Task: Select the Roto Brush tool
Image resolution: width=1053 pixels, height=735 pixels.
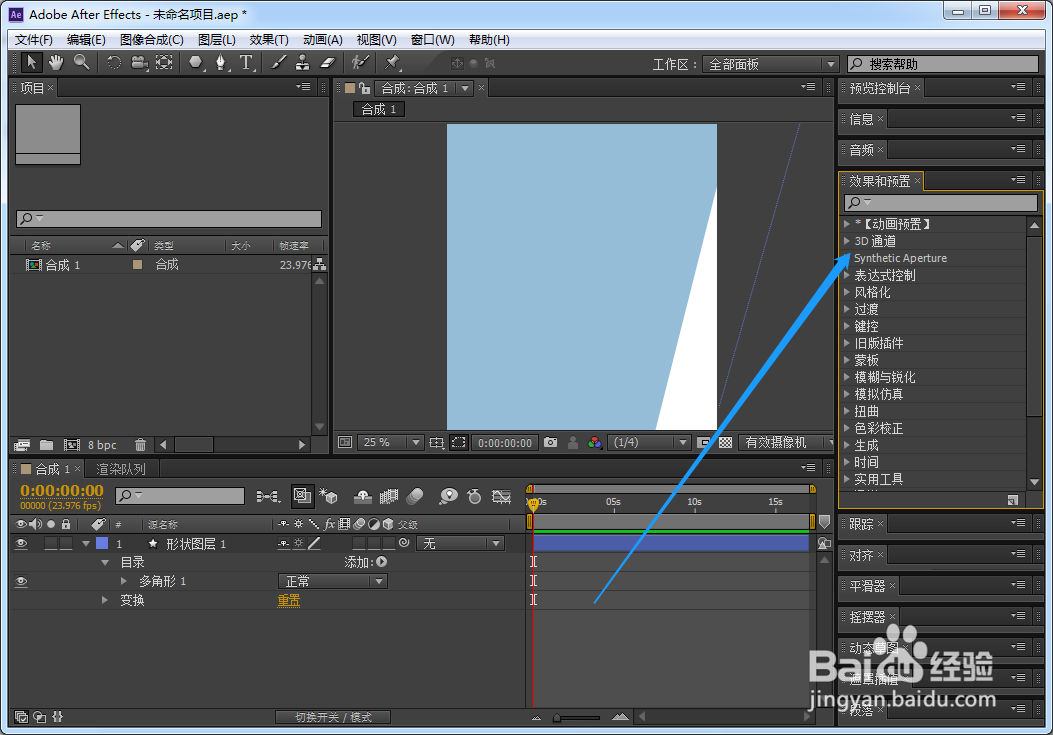Action: tap(360, 63)
